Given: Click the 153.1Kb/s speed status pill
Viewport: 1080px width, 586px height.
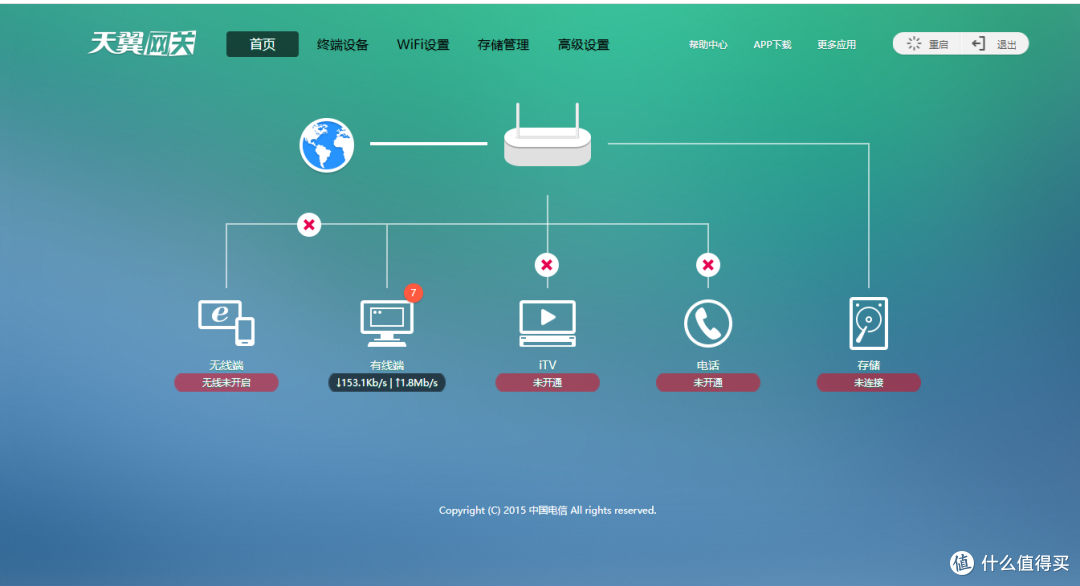Looking at the screenshot, I should [x=387, y=383].
